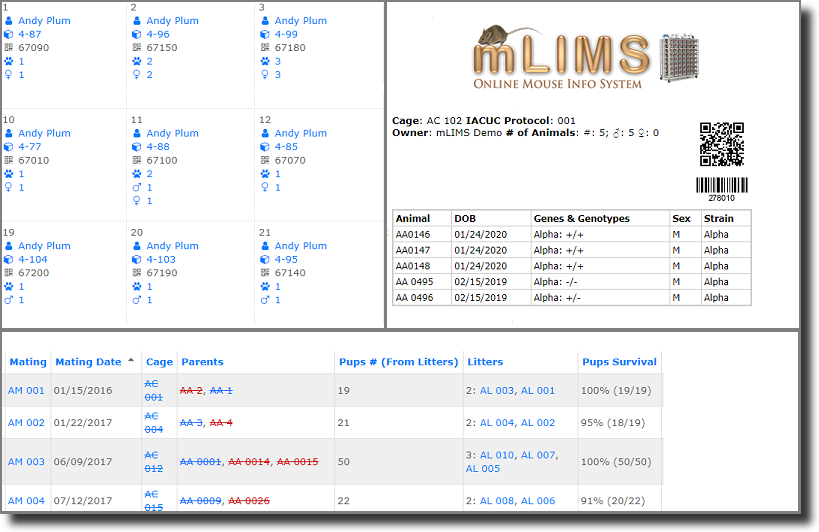Sort by the Litters column header
Viewport: 819px width, 532px height.
click(485, 362)
